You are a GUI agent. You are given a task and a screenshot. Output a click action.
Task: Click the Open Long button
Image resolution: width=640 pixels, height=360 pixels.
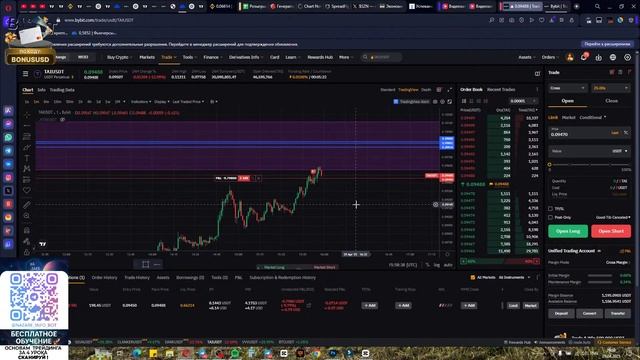tap(568, 231)
